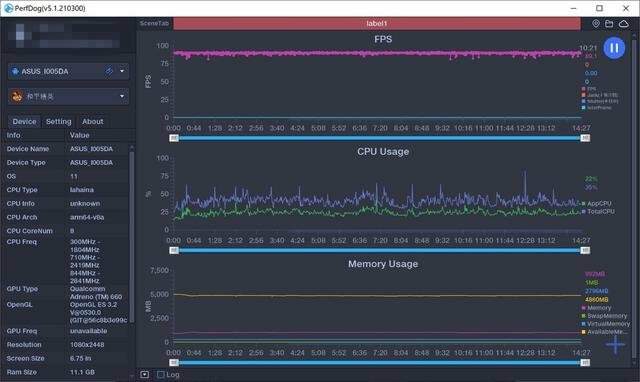Viewport: 640px width, 382px height.
Task: Select the CPU Type value lahaina
Action: click(x=82, y=190)
